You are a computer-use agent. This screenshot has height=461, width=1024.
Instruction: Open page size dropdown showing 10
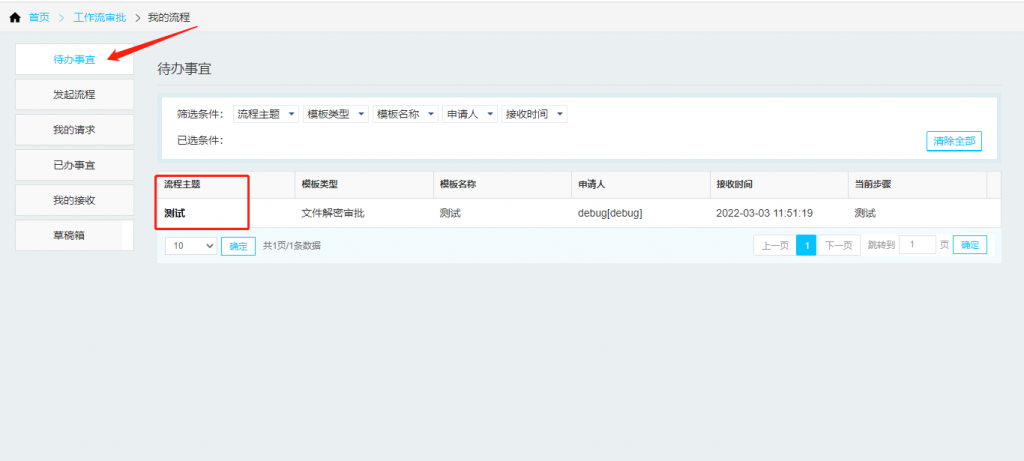pyautogui.click(x=191, y=246)
